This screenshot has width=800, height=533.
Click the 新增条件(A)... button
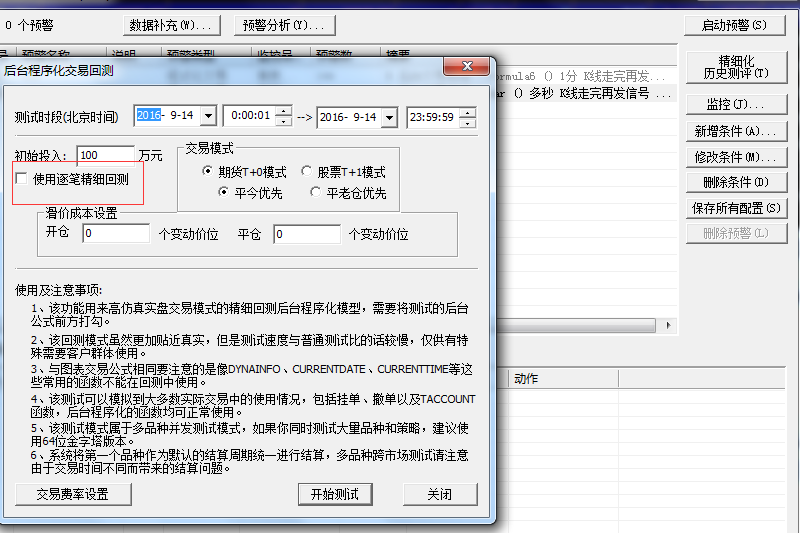pyautogui.click(x=734, y=131)
